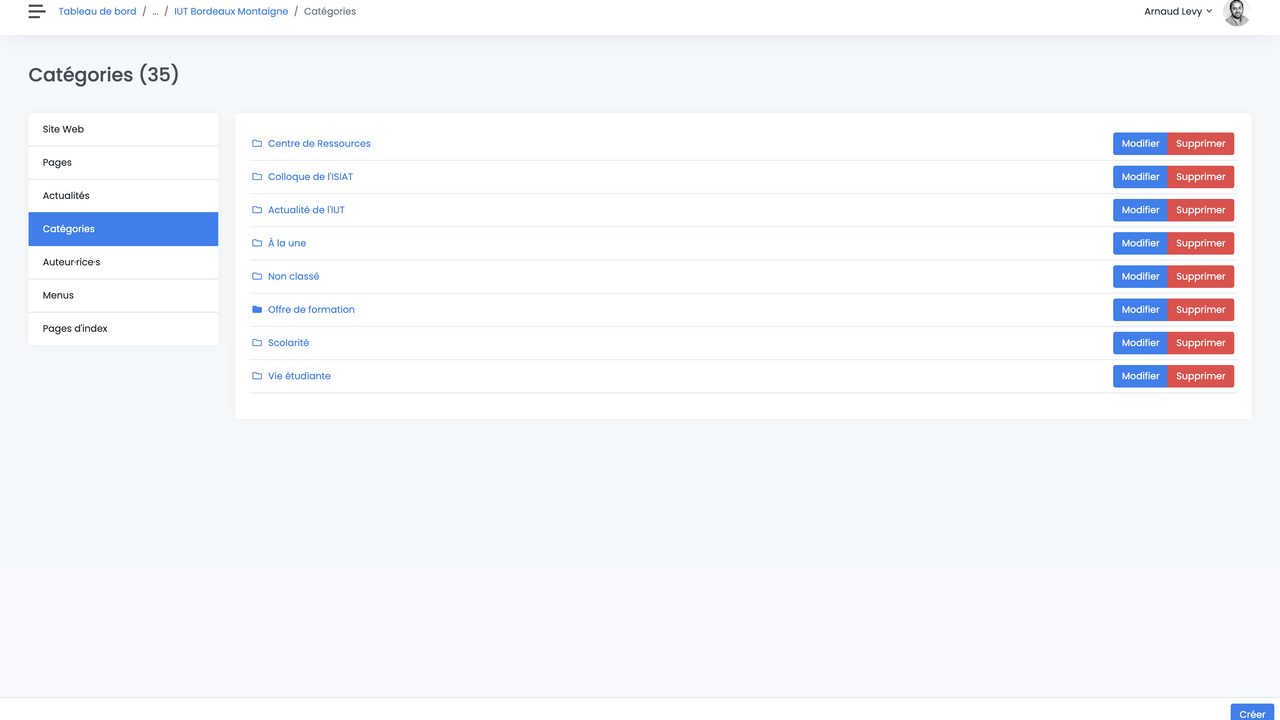The width and height of the screenshot is (1280, 720).
Task: Click the folder icon beside Colloque de l'ISIAT
Action: point(257,177)
